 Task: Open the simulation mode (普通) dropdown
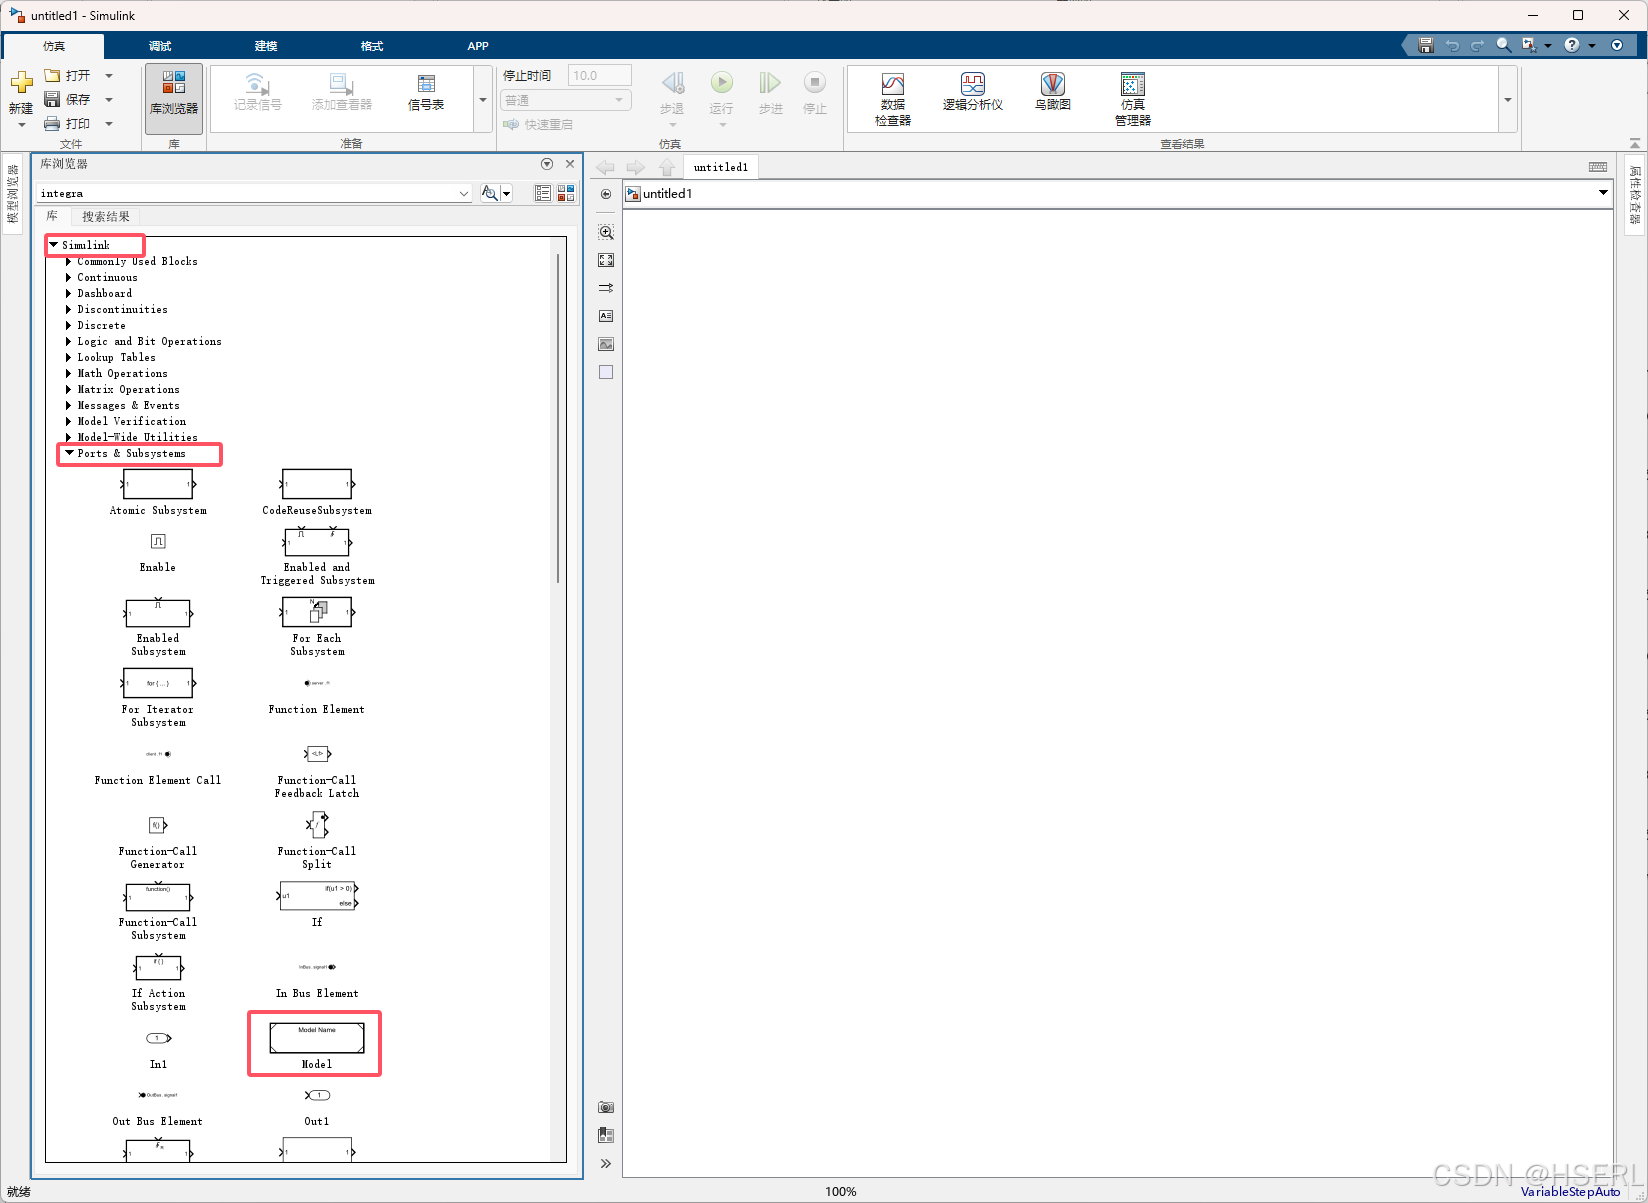coord(566,100)
